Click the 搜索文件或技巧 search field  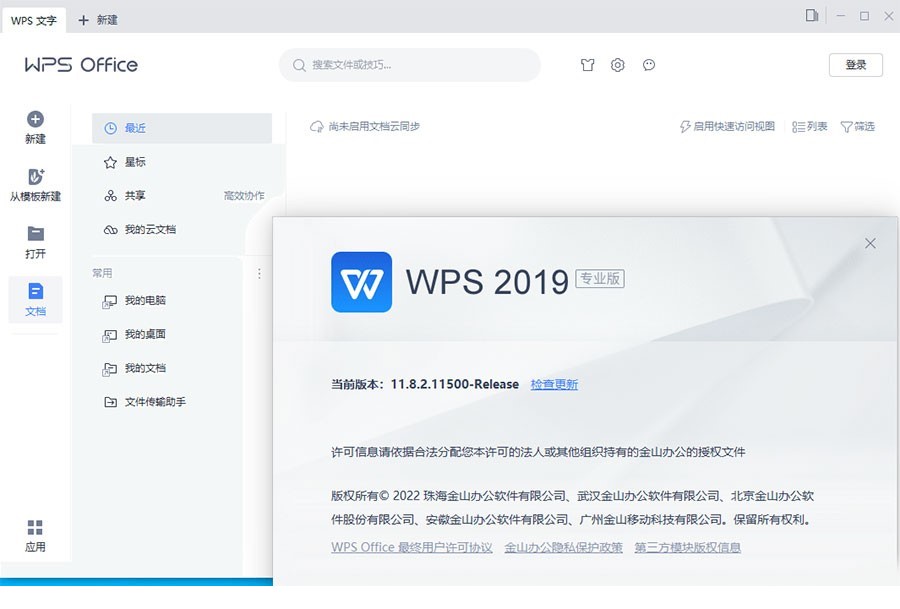coord(409,65)
